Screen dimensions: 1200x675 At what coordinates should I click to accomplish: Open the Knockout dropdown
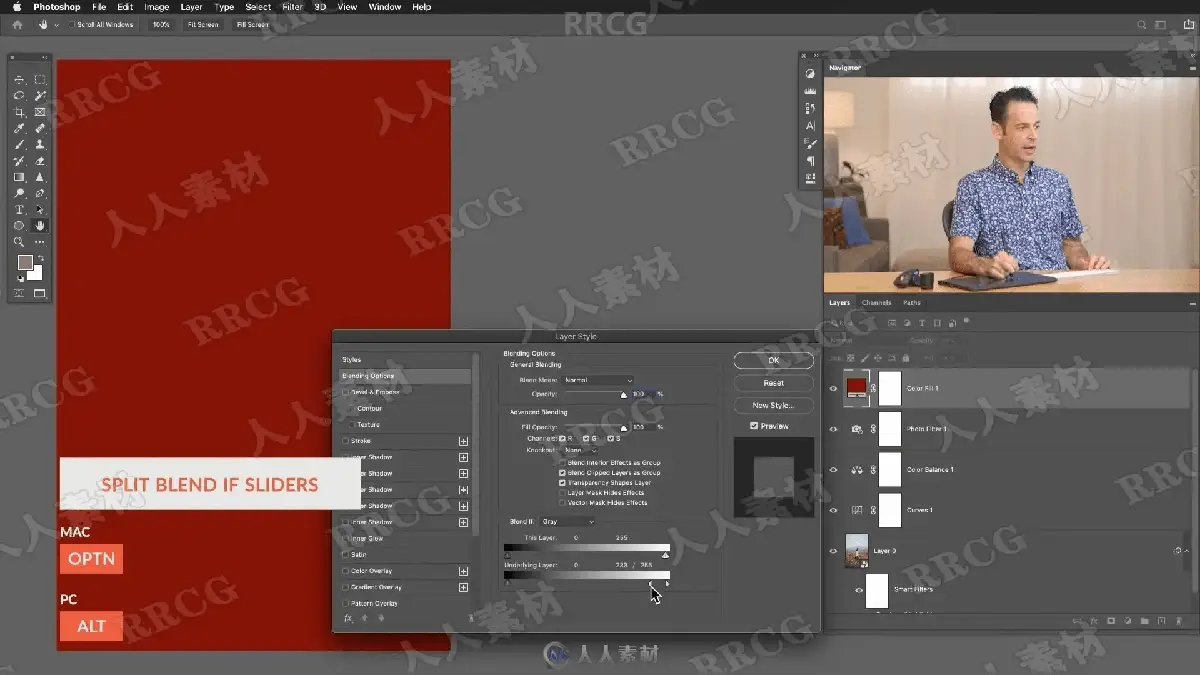coord(581,451)
